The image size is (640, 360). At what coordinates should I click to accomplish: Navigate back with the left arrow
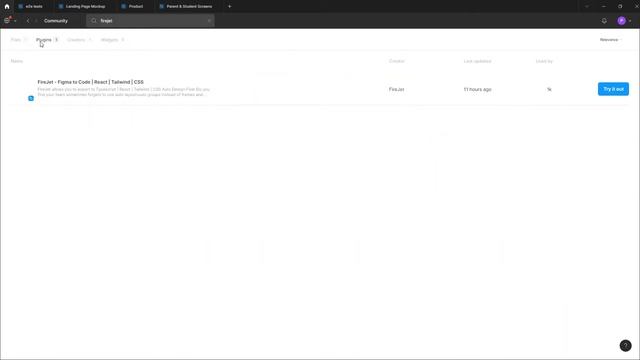coord(28,21)
